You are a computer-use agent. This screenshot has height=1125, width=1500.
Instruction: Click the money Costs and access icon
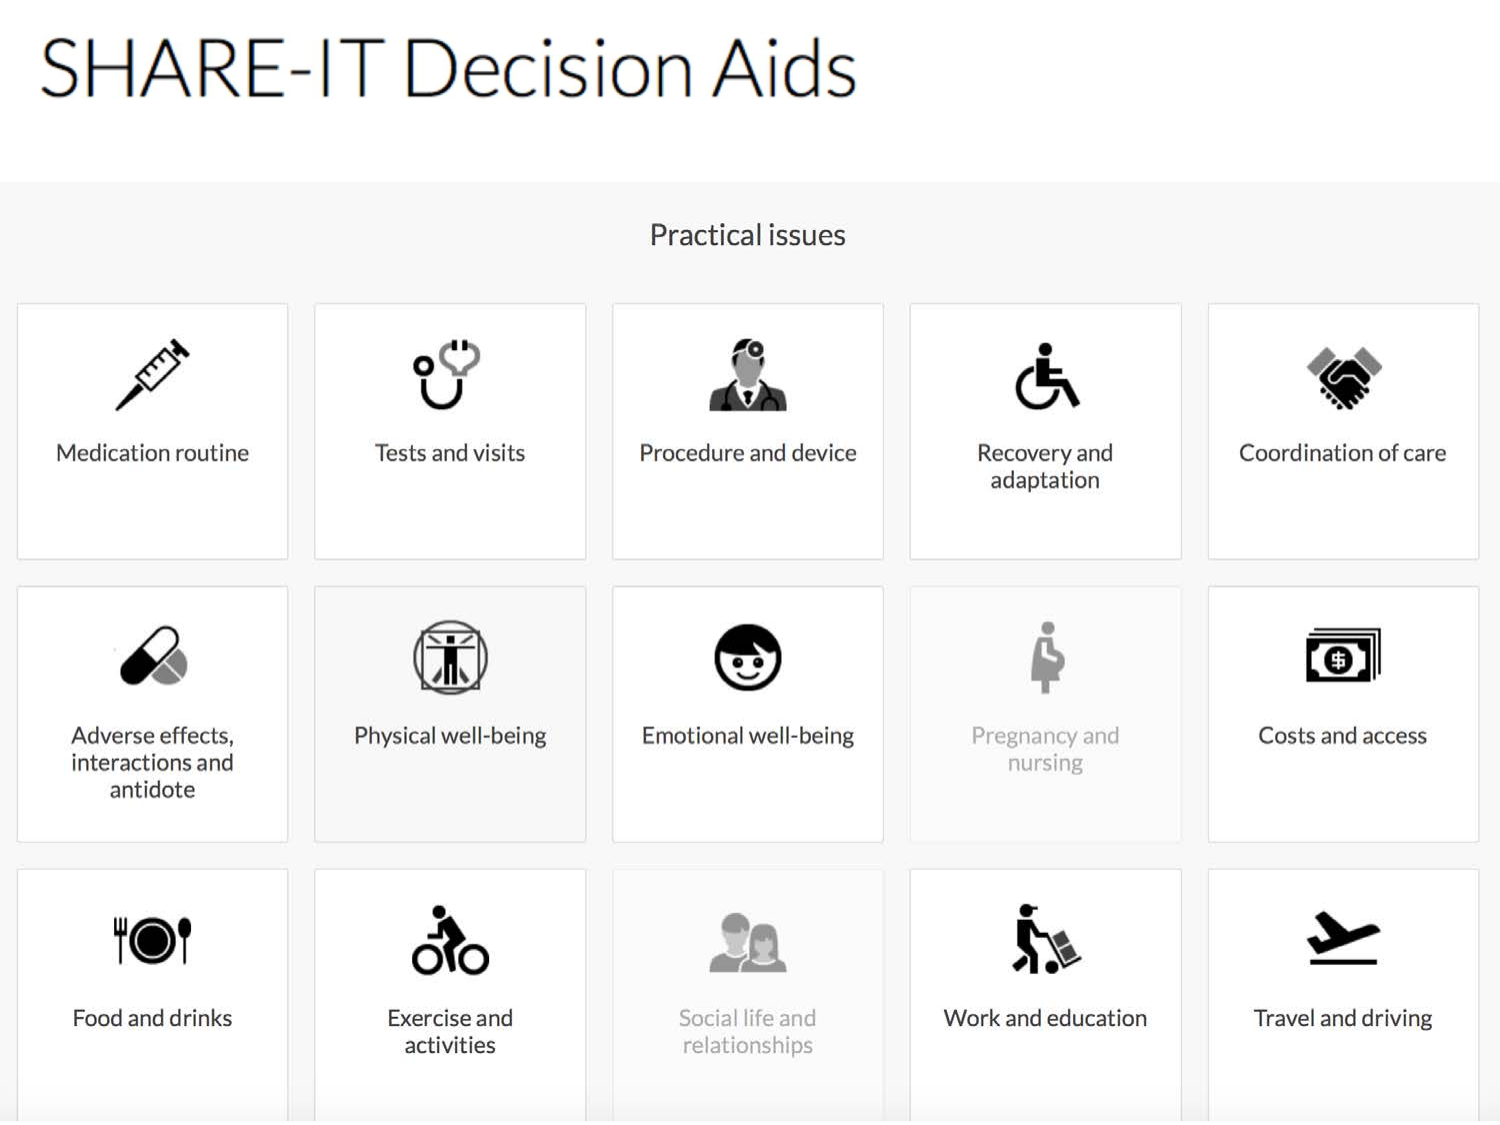click(1343, 656)
